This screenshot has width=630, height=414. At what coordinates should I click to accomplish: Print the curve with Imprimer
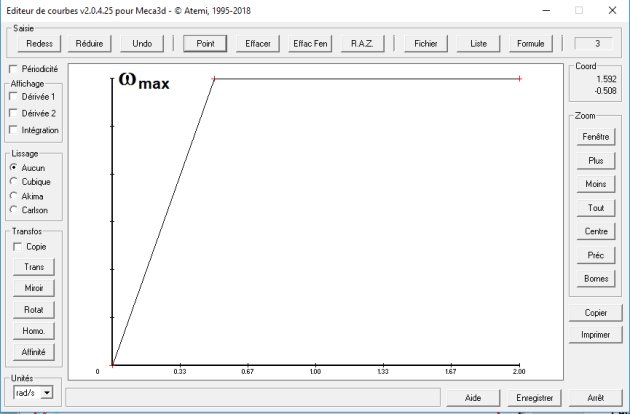(595, 335)
